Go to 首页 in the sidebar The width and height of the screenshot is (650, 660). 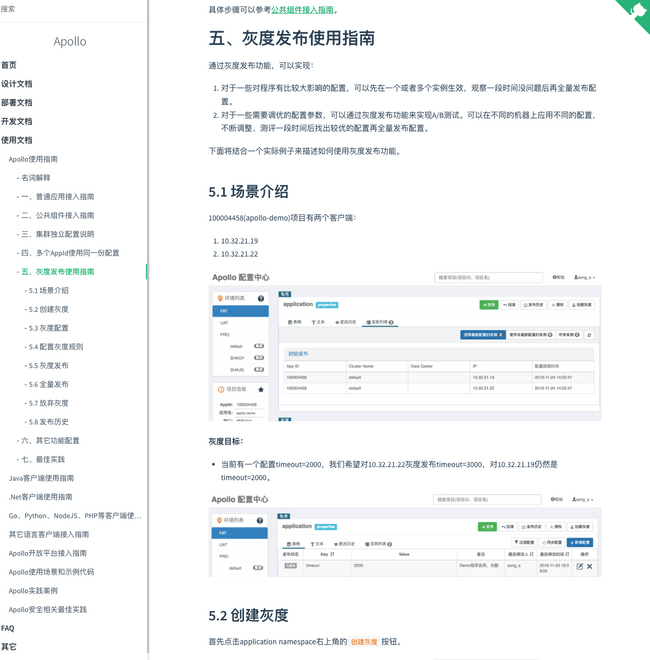pyautogui.click(x=9, y=65)
